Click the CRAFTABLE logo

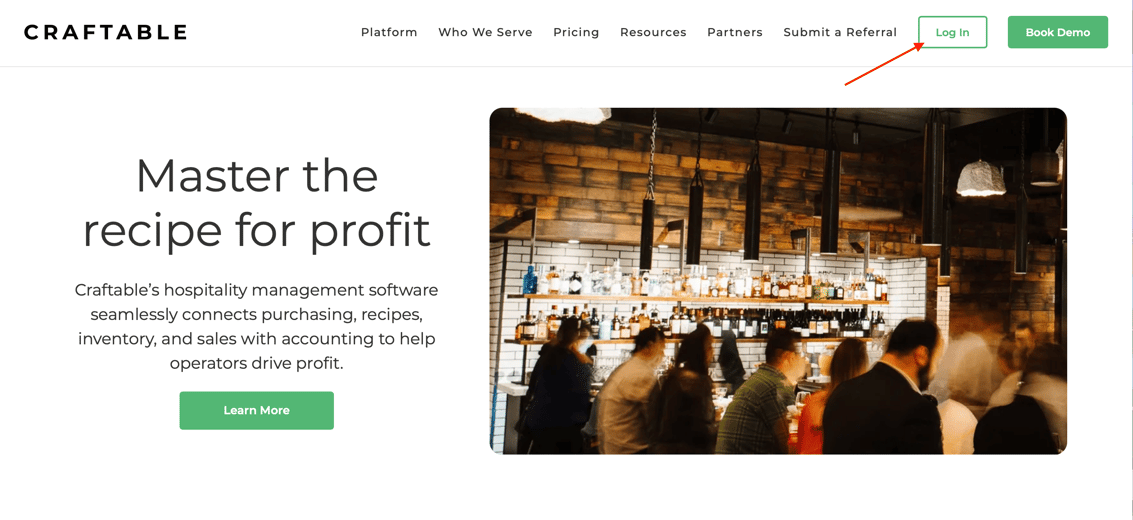click(105, 32)
